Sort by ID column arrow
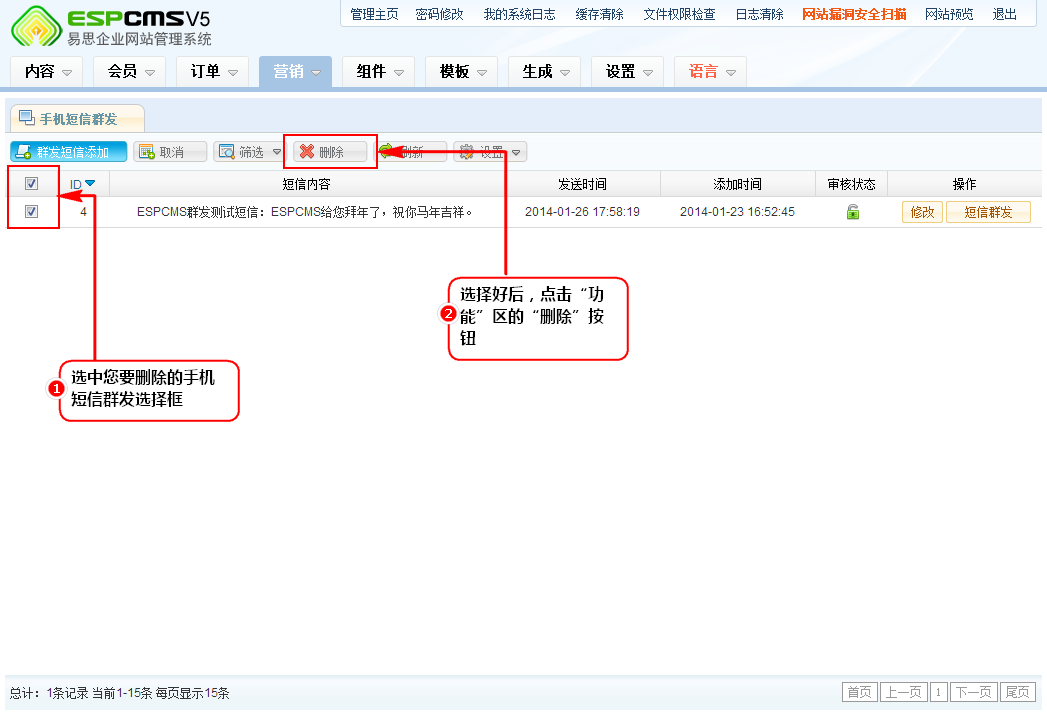This screenshot has width=1047, height=712. (x=90, y=184)
